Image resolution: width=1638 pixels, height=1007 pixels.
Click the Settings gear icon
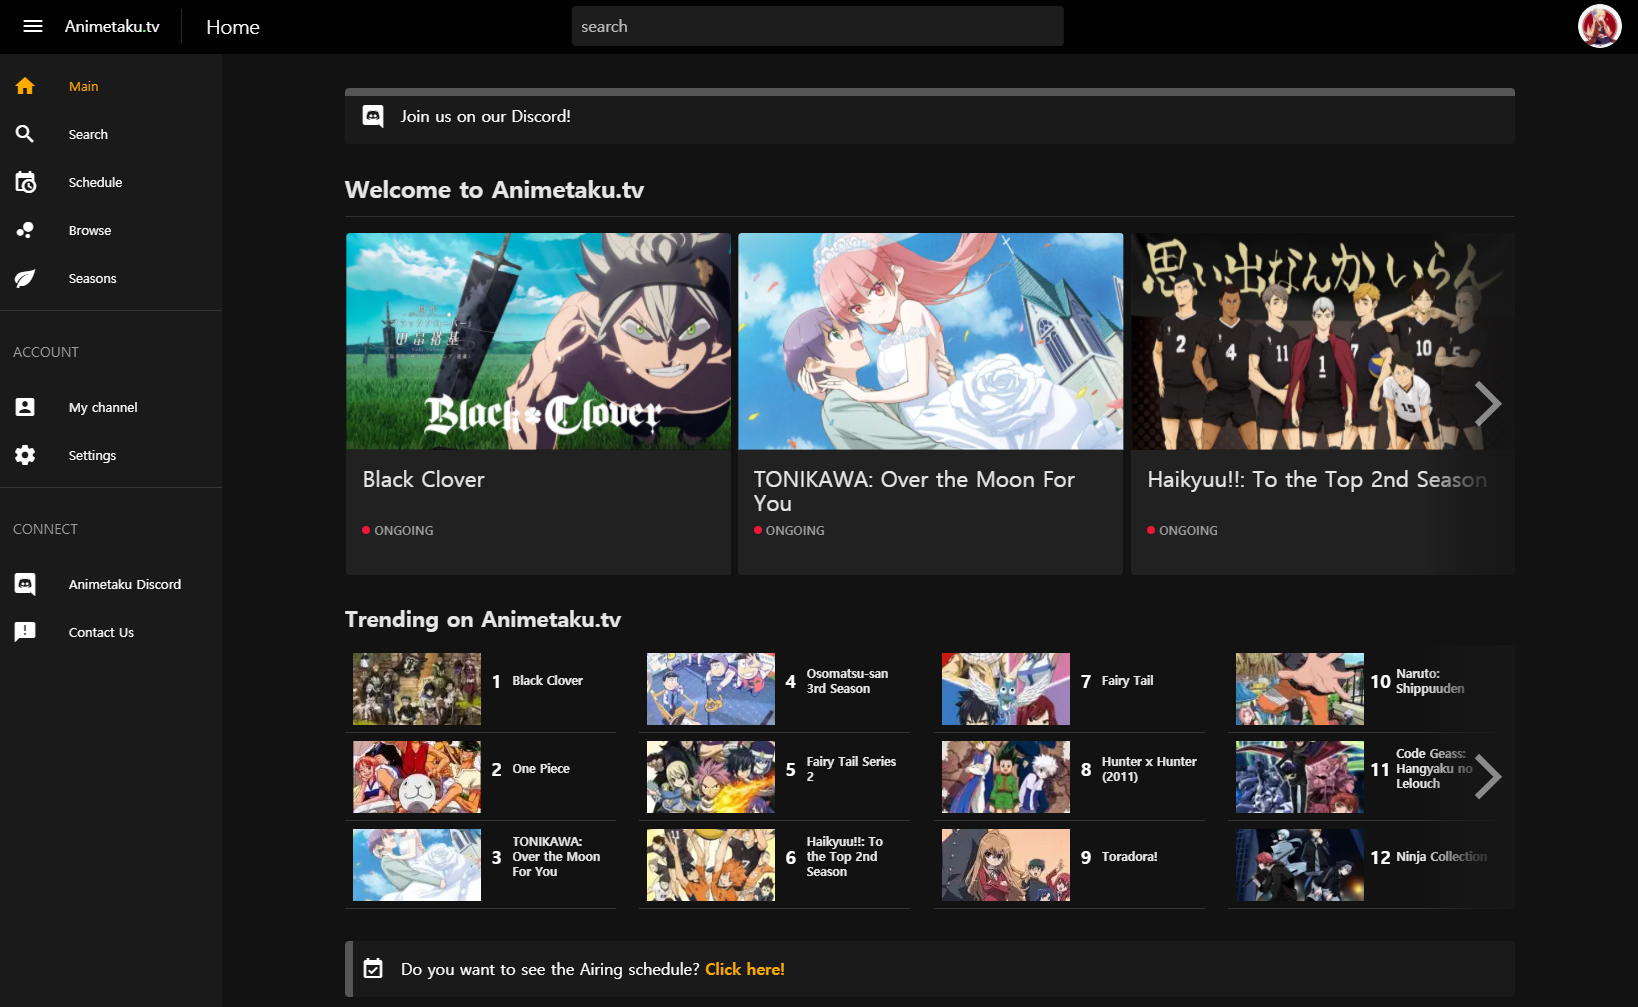25,455
